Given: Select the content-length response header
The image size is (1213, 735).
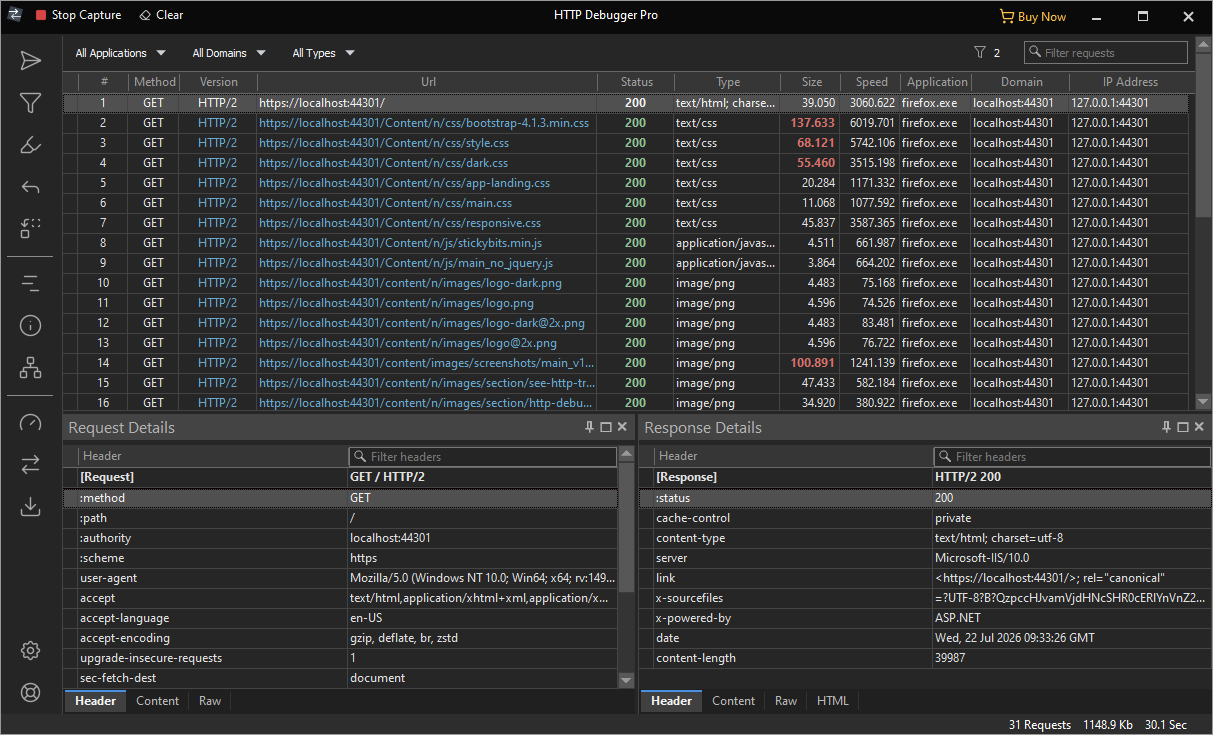Looking at the screenshot, I should 925,658.
